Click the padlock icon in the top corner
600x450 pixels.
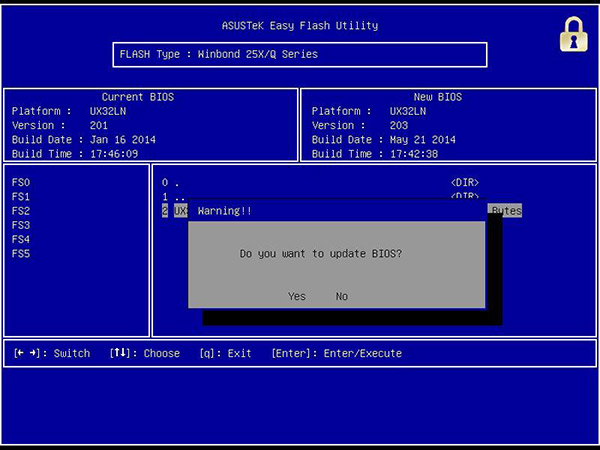[573, 35]
